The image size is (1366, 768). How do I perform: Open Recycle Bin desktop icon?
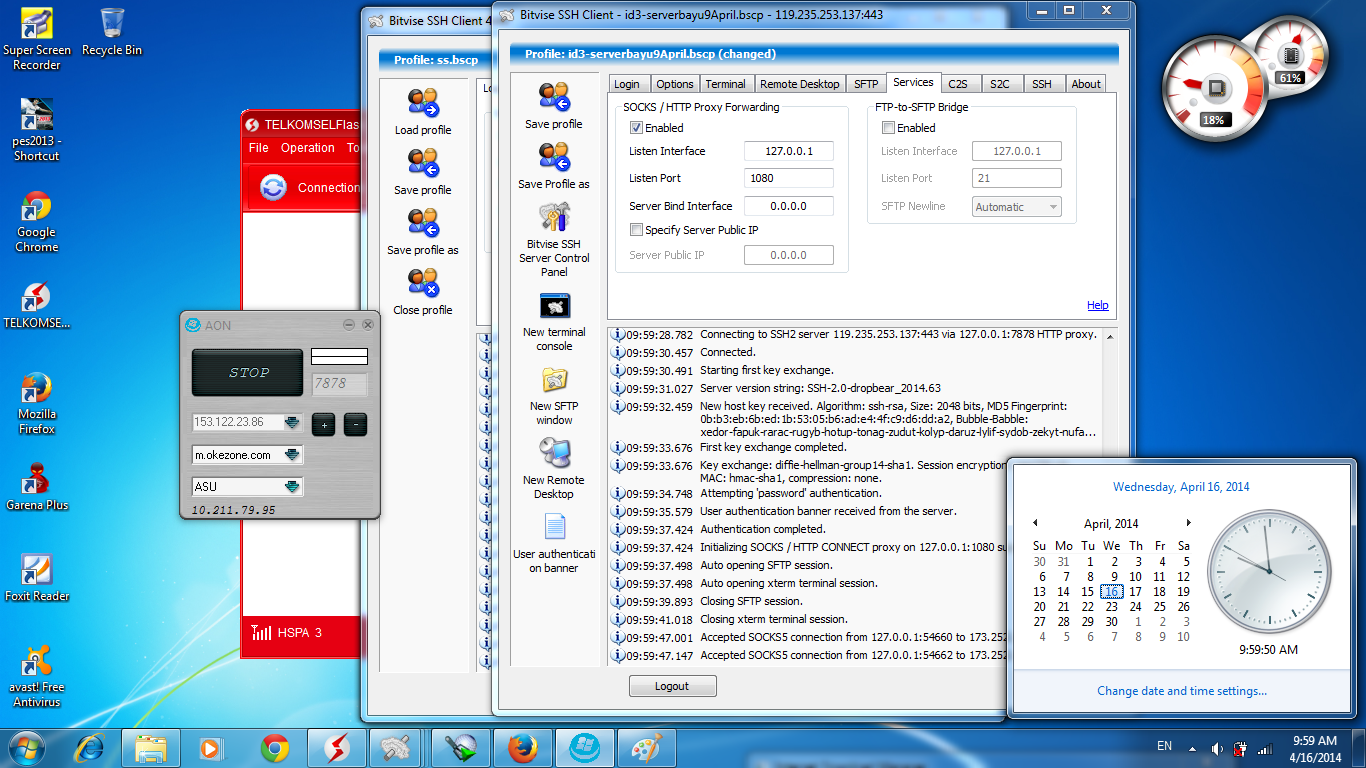pyautogui.click(x=112, y=31)
